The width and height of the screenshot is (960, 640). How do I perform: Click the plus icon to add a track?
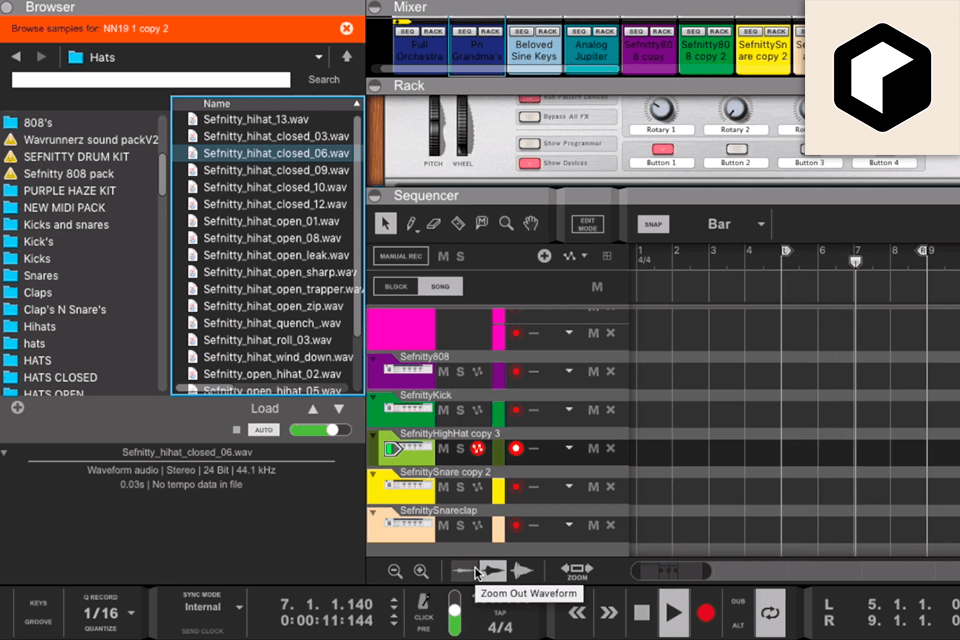pyautogui.click(x=545, y=257)
